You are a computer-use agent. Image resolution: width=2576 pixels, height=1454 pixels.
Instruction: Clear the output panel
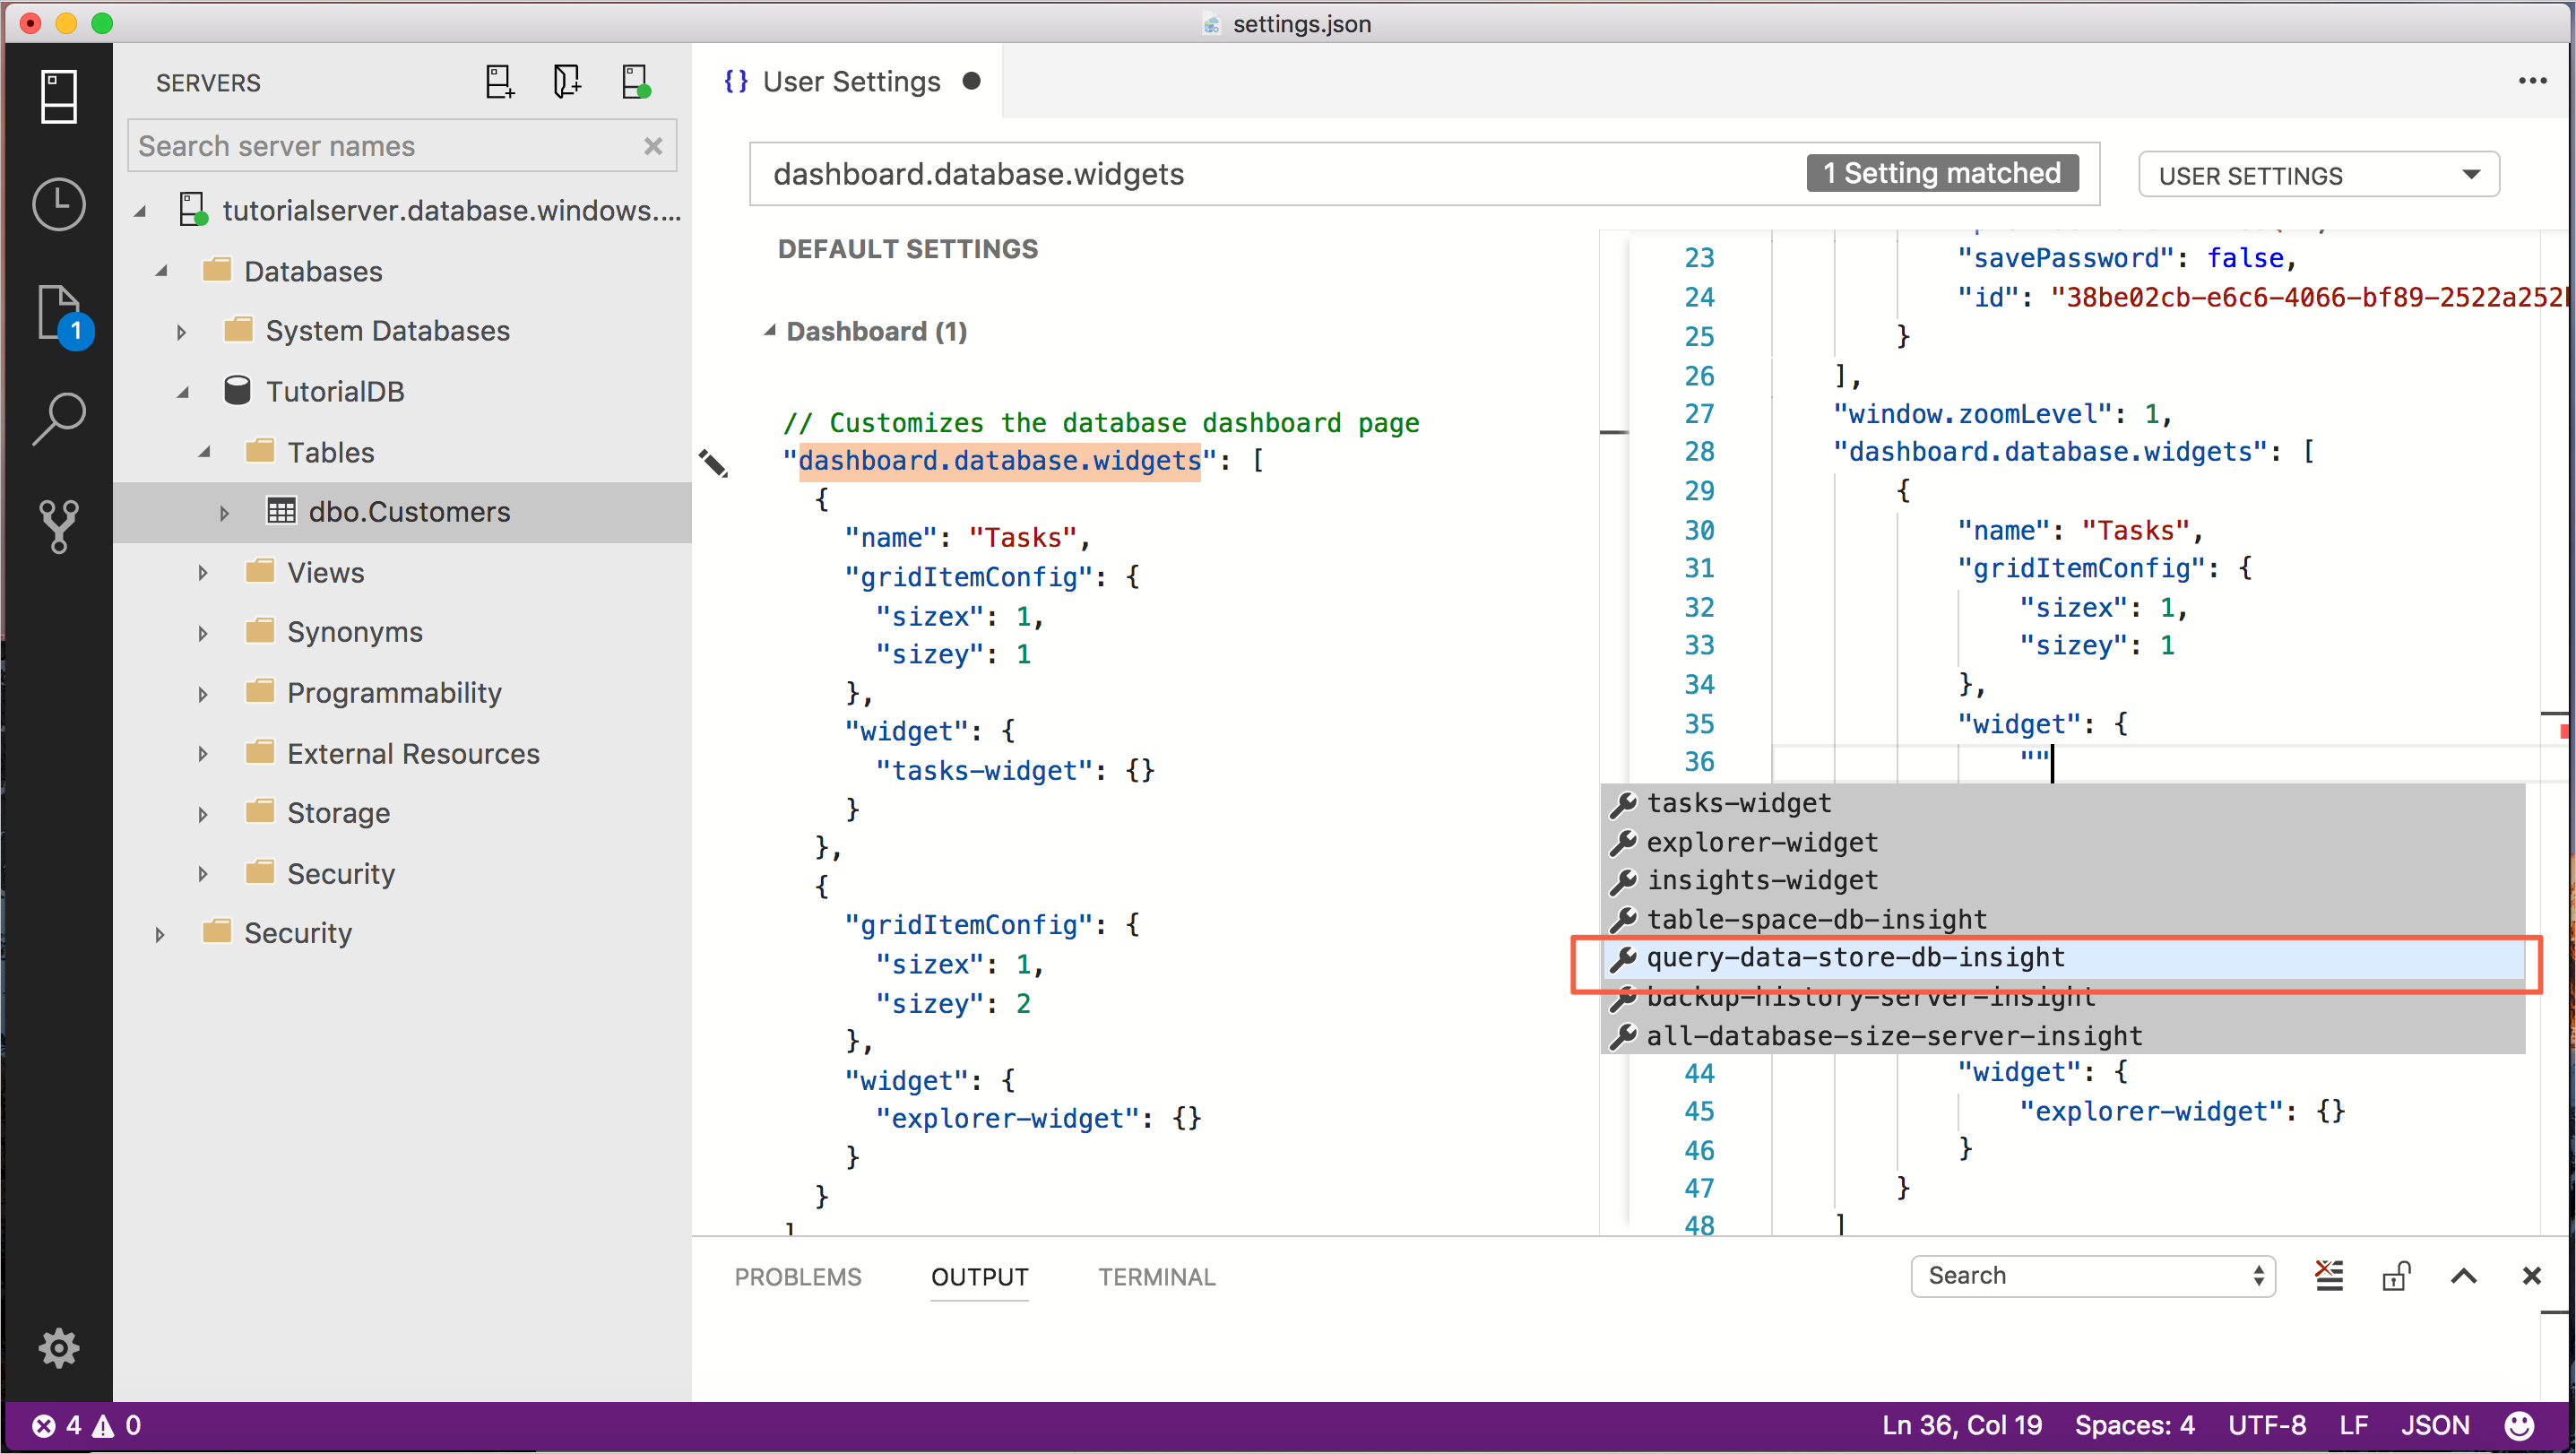(x=2329, y=1277)
